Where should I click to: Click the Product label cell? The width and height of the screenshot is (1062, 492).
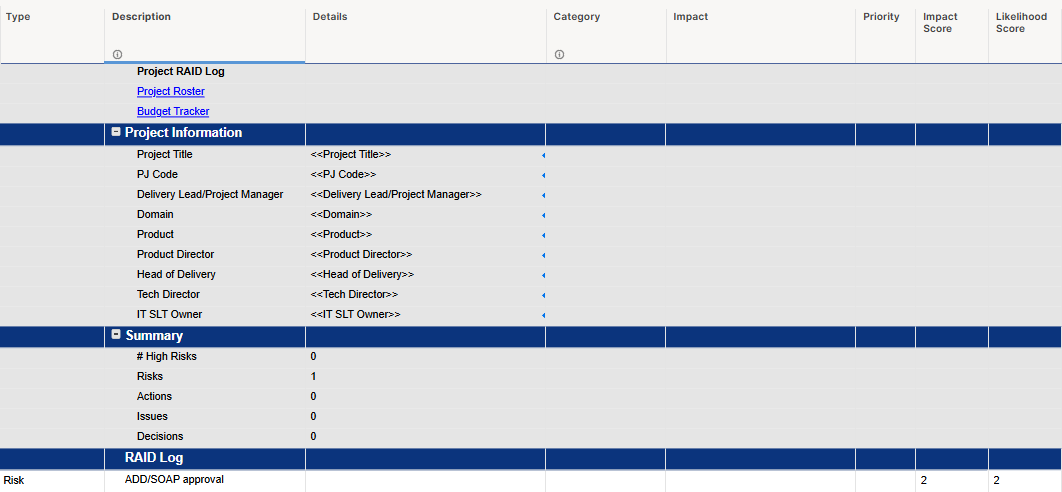[205, 234]
